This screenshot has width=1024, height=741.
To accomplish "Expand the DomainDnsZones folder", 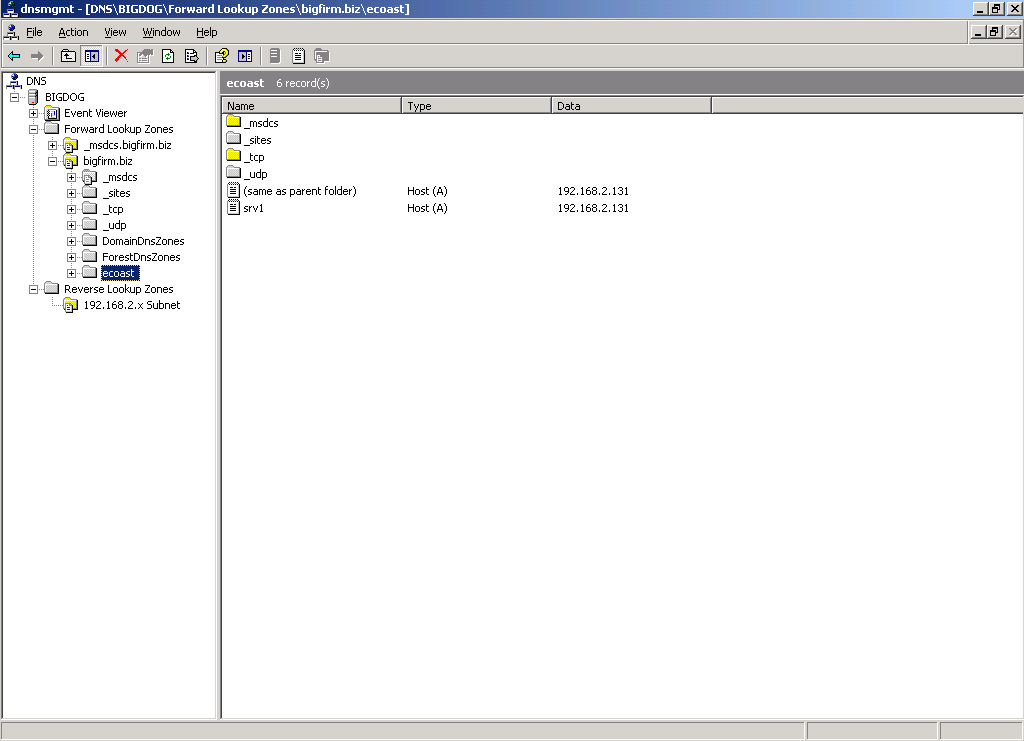I will coord(71,241).
